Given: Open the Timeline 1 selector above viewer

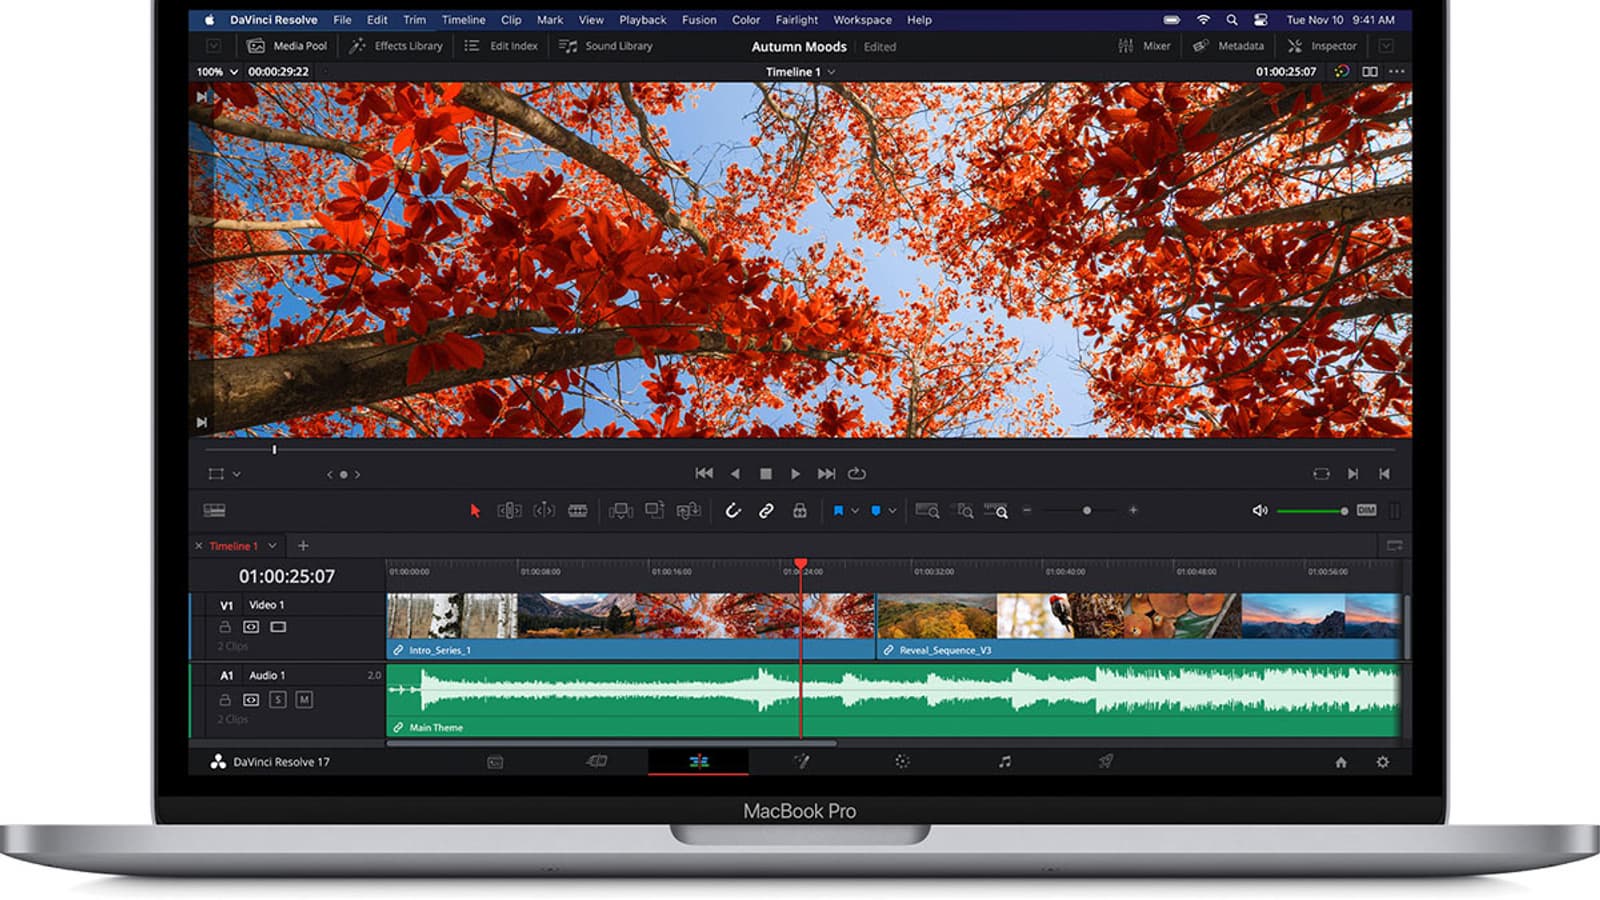Looking at the screenshot, I should [800, 72].
